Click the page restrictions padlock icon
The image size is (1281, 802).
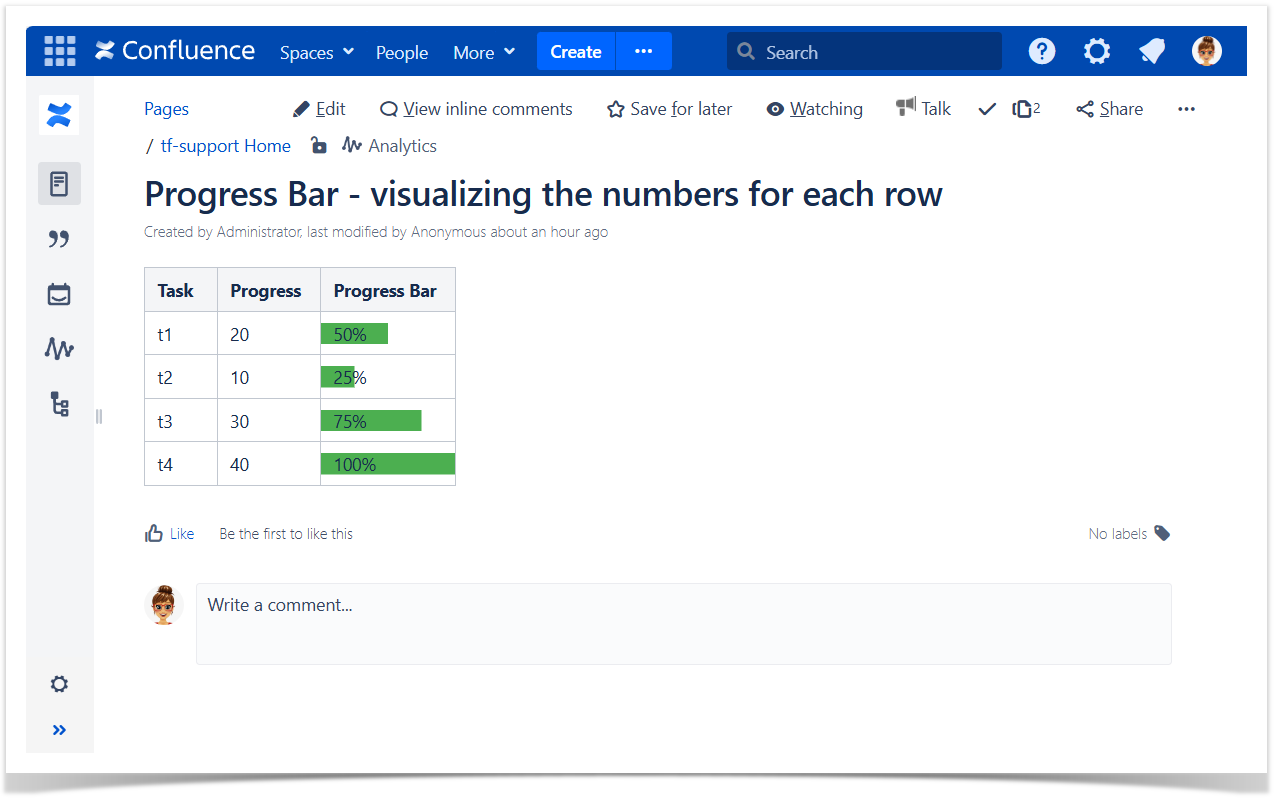(x=318, y=145)
